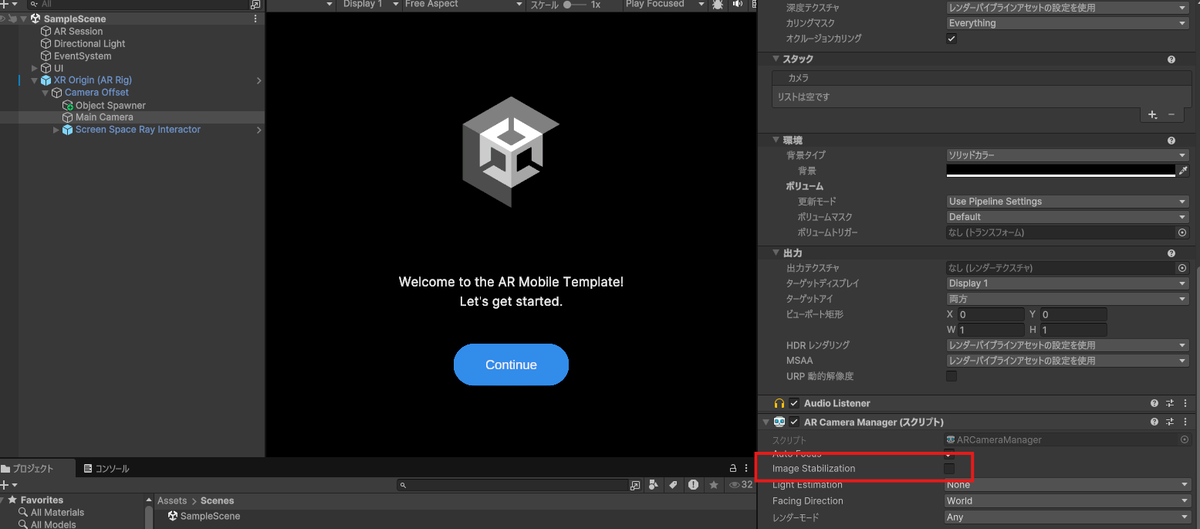The width and height of the screenshot is (1200, 529).
Task: Open the ターゲットディスプレイ Display 1 dropdown
Action: point(1066,284)
